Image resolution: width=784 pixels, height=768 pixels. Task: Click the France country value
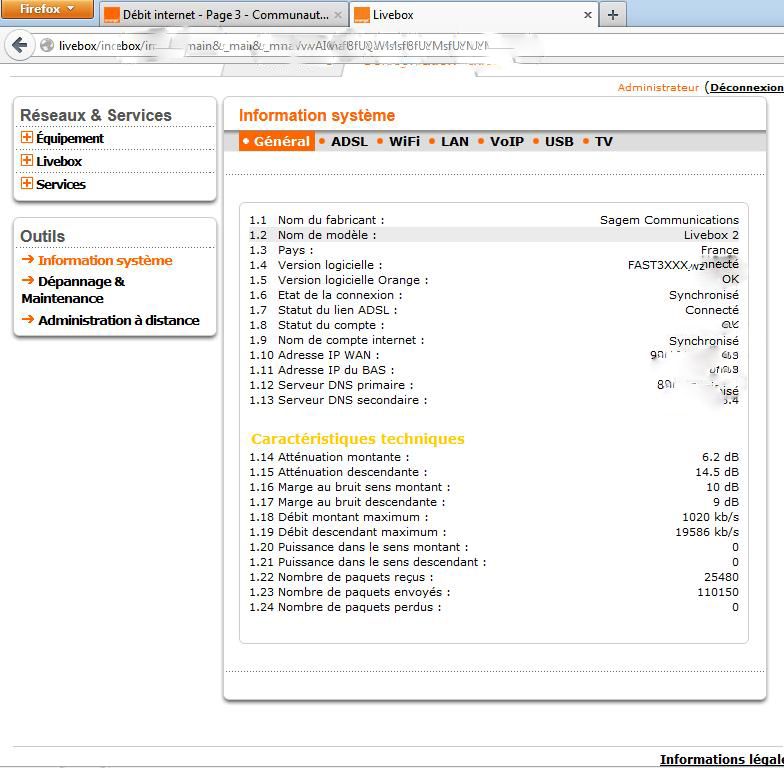click(720, 250)
